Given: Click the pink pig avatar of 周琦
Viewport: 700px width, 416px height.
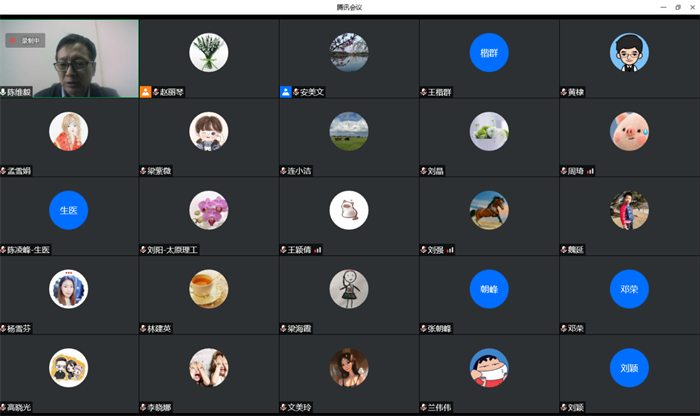Looking at the screenshot, I should coord(629,131).
